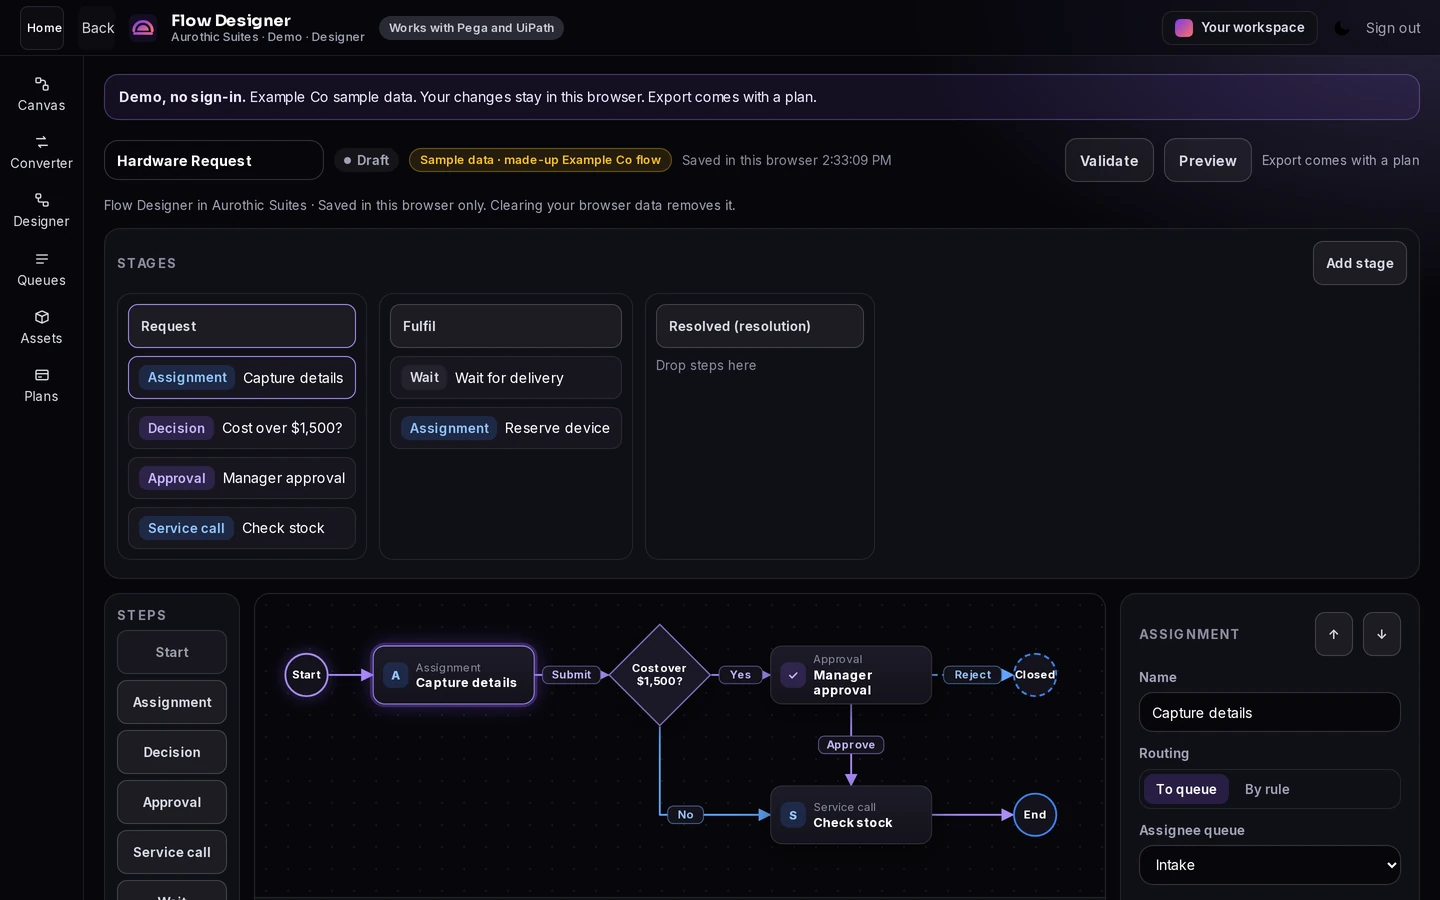Select the End node on canvas
The width and height of the screenshot is (1440, 900).
(1035, 815)
